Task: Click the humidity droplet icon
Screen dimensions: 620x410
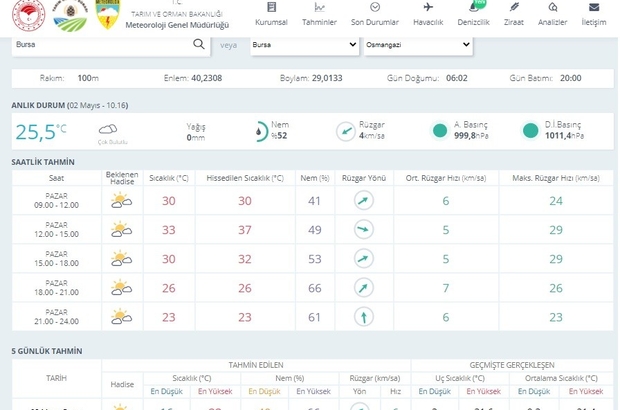Action: 259,131
